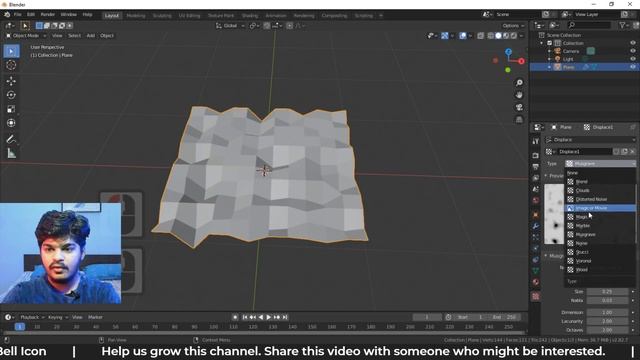Open the Tool properties tab
Viewport: 640px width, 360px height.
[536, 141]
